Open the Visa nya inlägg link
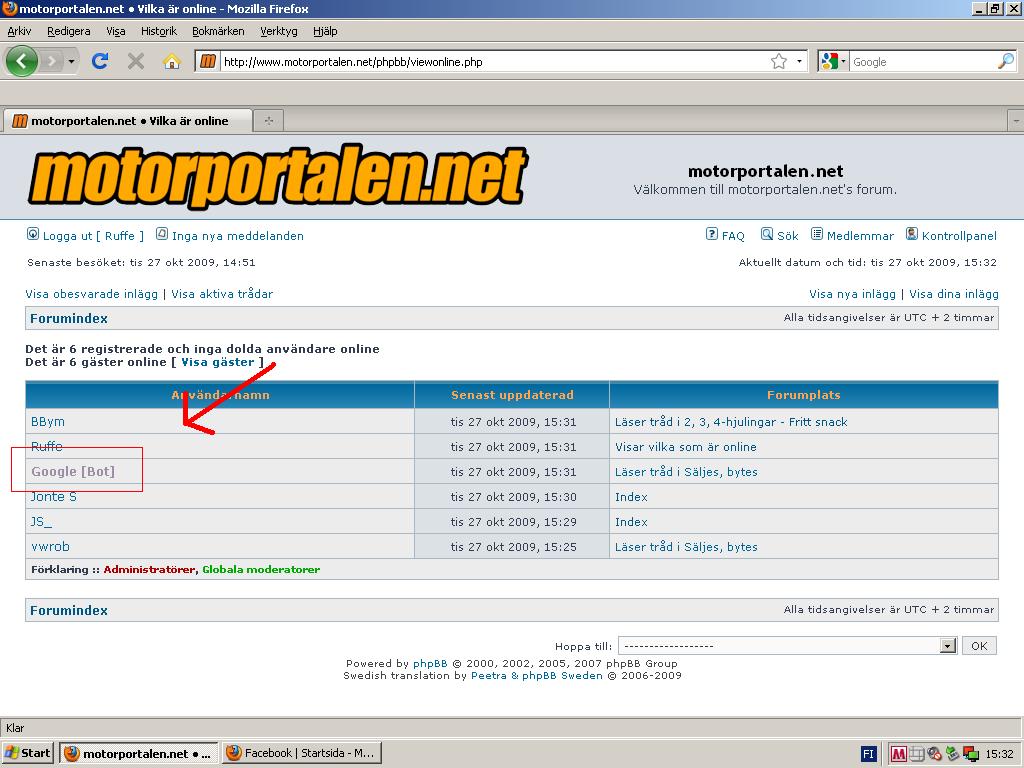Viewport: 1024px width, 768px height. pyautogui.click(x=852, y=294)
